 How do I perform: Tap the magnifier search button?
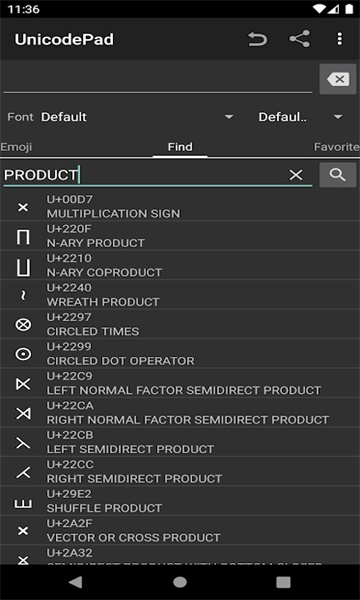(x=338, y=175)
